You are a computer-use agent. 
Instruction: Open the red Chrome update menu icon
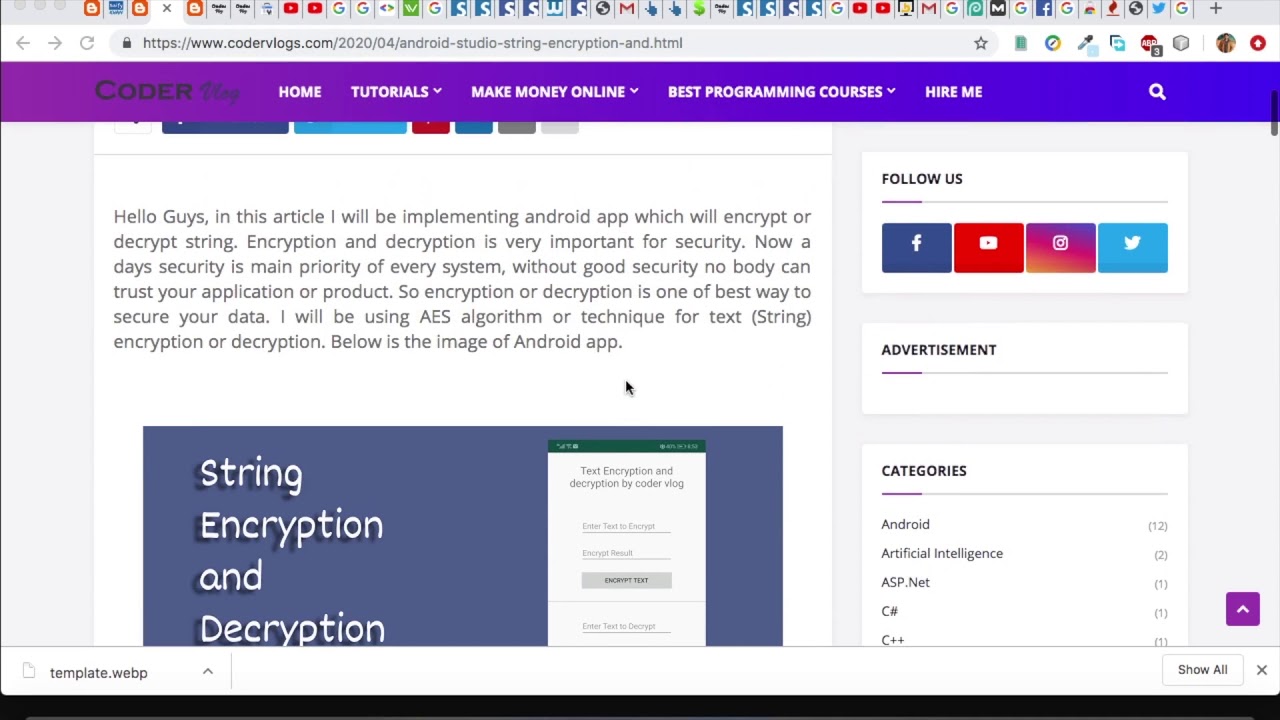pos(1258,43)
